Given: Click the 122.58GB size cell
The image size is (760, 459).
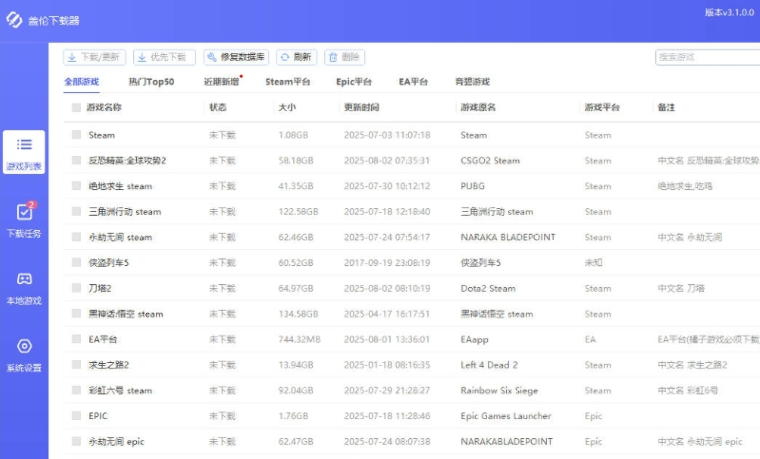Looking at the screenshot, I should tap(298, 212).
